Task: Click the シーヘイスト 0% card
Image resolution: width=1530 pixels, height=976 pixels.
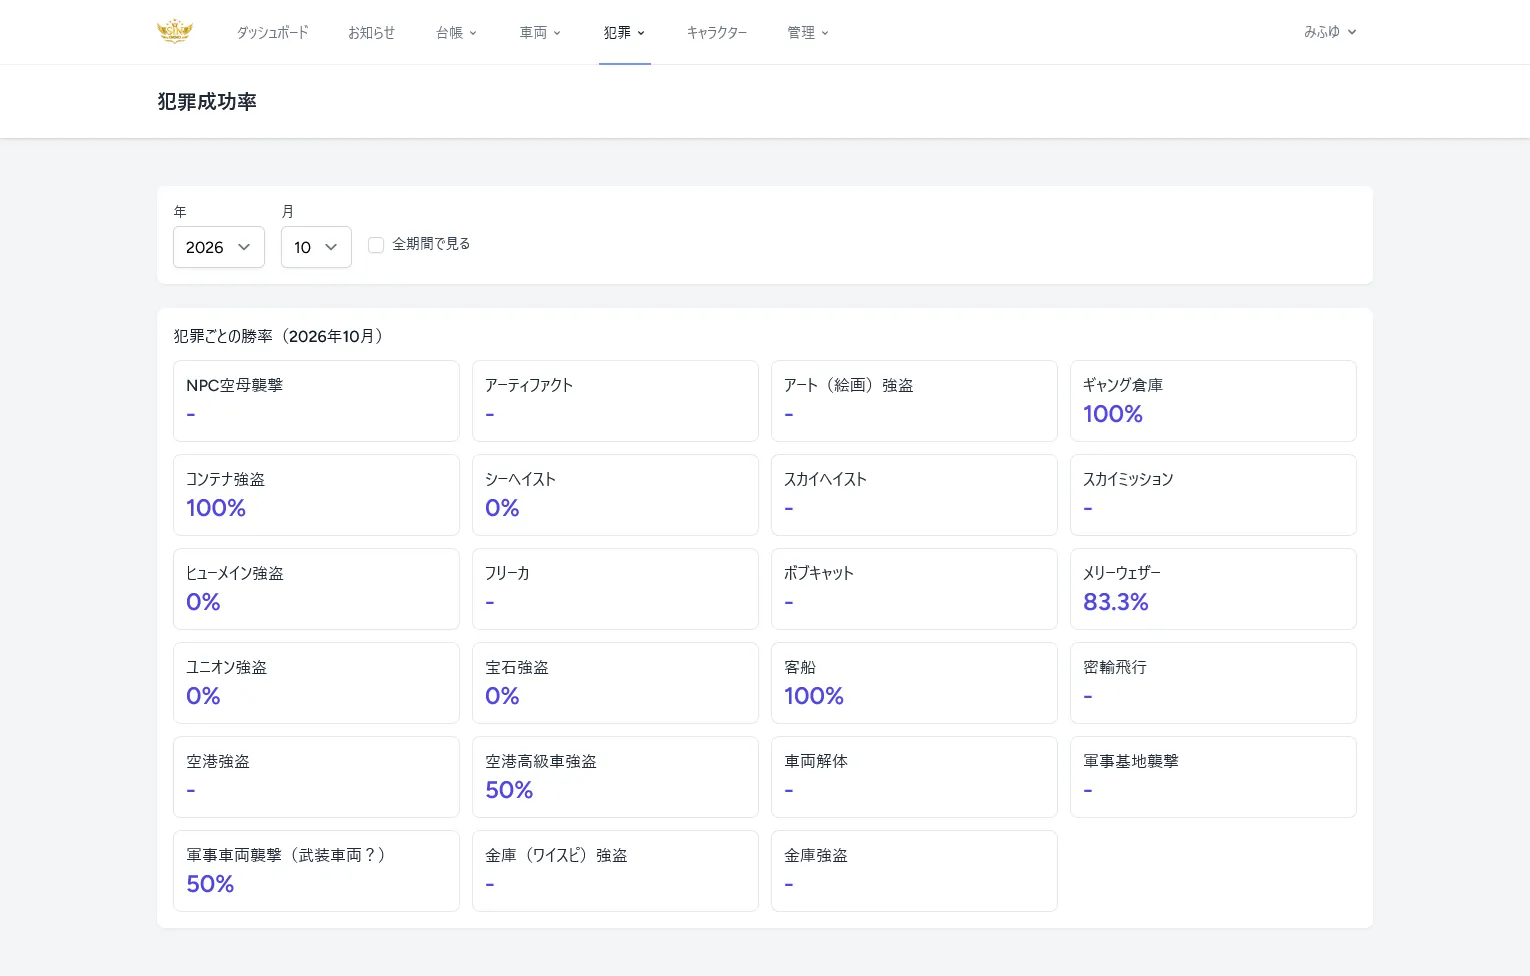Action: [615, 495]
